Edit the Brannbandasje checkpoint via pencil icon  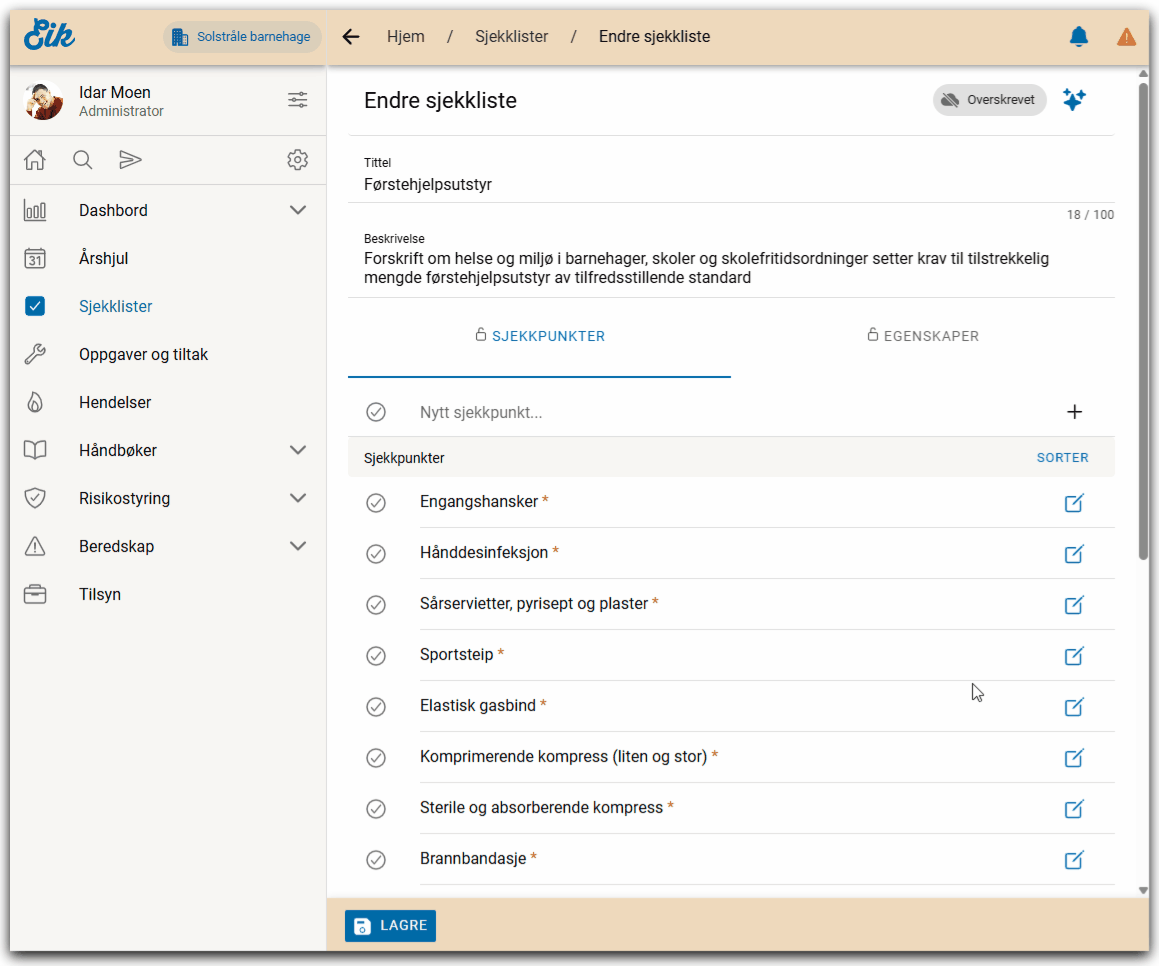pyautogui.click(x=1074, y=860)
